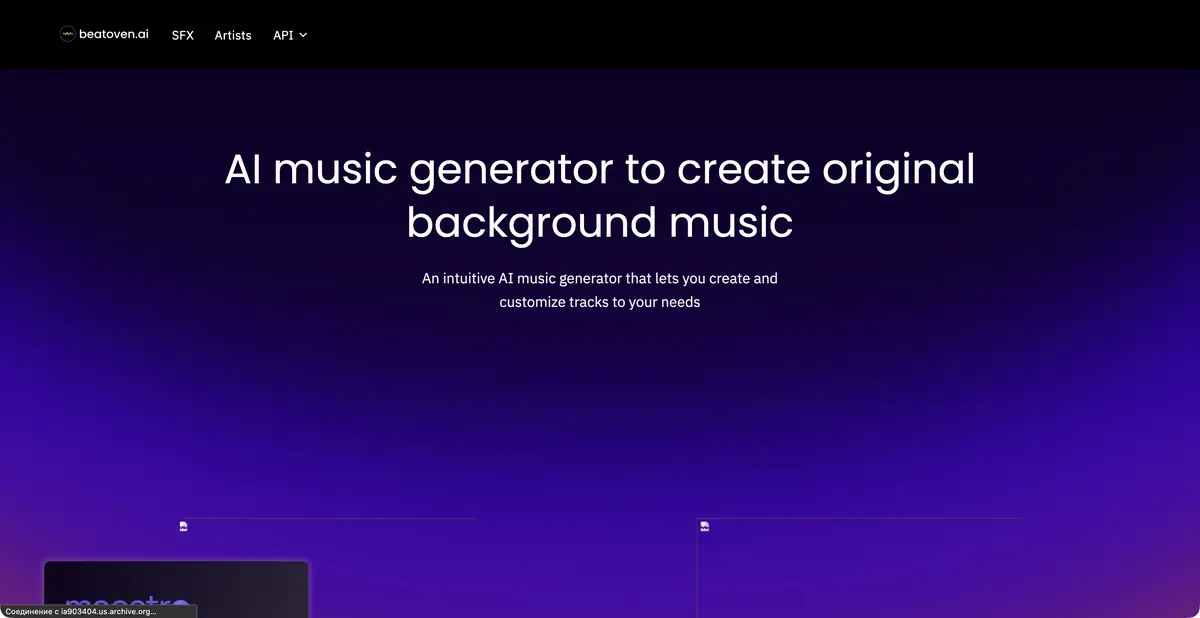Click the beatoven.ai logo
This screenshot has width=1200, height=618.
pyautogui.click(x=104, y=34)
